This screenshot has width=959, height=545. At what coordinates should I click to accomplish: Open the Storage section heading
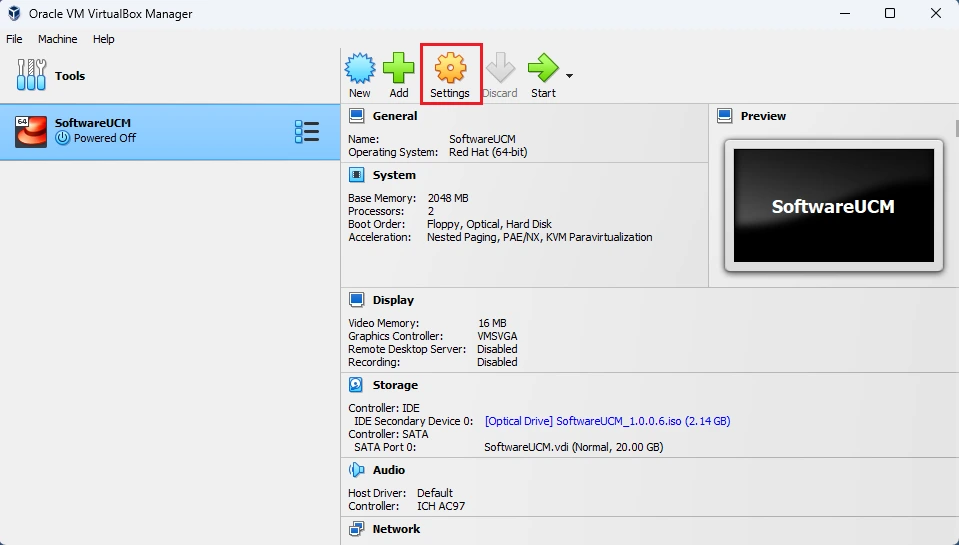tap(395, 385)
